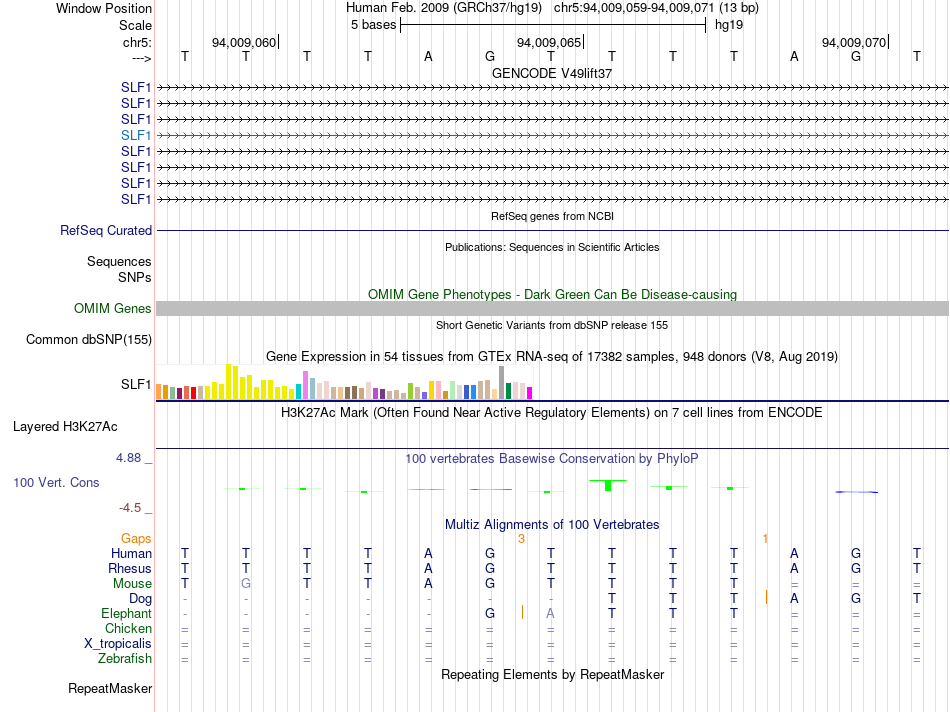Click the hg19 label beside scale bar
Screen dimensions: 950x712
coord(729,25)
